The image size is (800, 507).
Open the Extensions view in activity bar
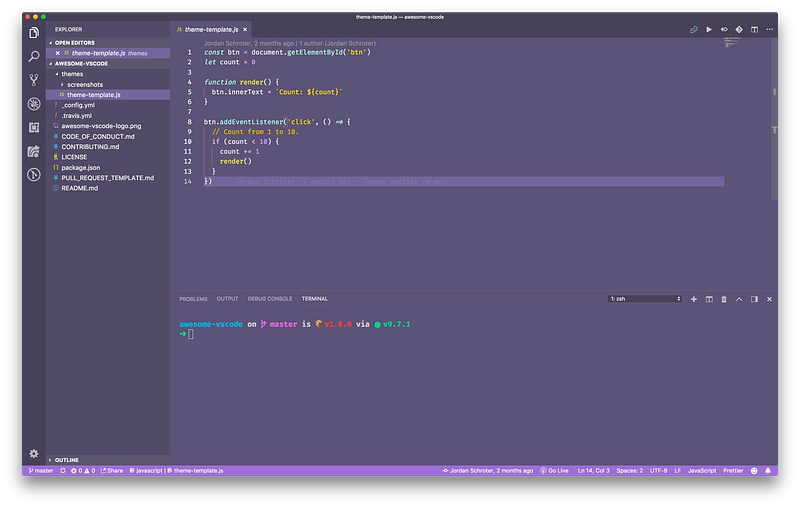click(34, 127)
